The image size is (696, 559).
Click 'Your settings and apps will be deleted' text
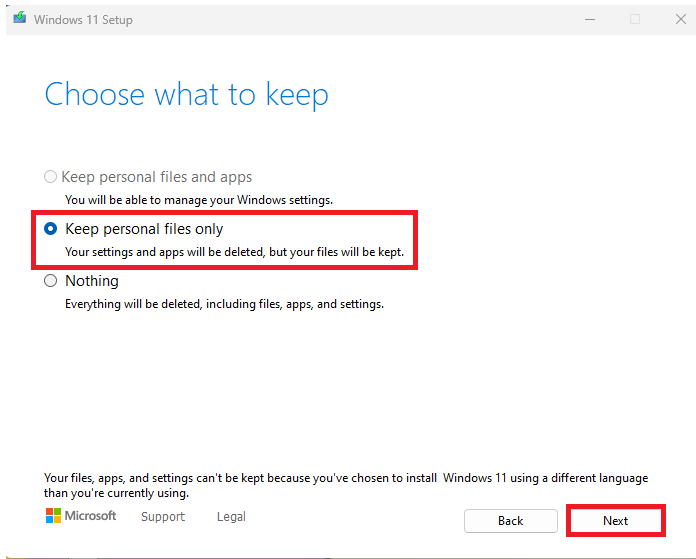(x=234, y=252)
